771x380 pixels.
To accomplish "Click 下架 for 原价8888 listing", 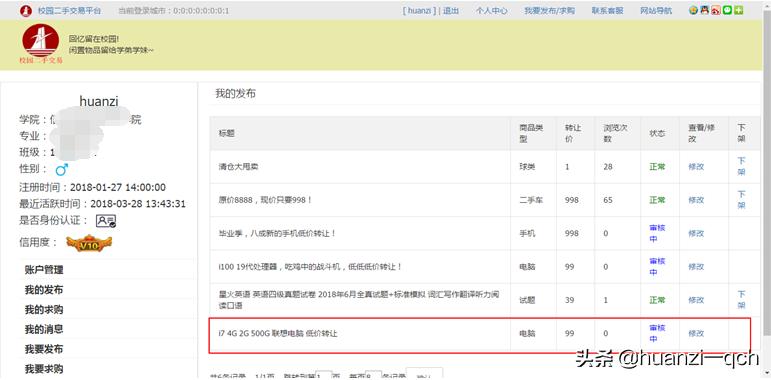I will tap(741, 200).
